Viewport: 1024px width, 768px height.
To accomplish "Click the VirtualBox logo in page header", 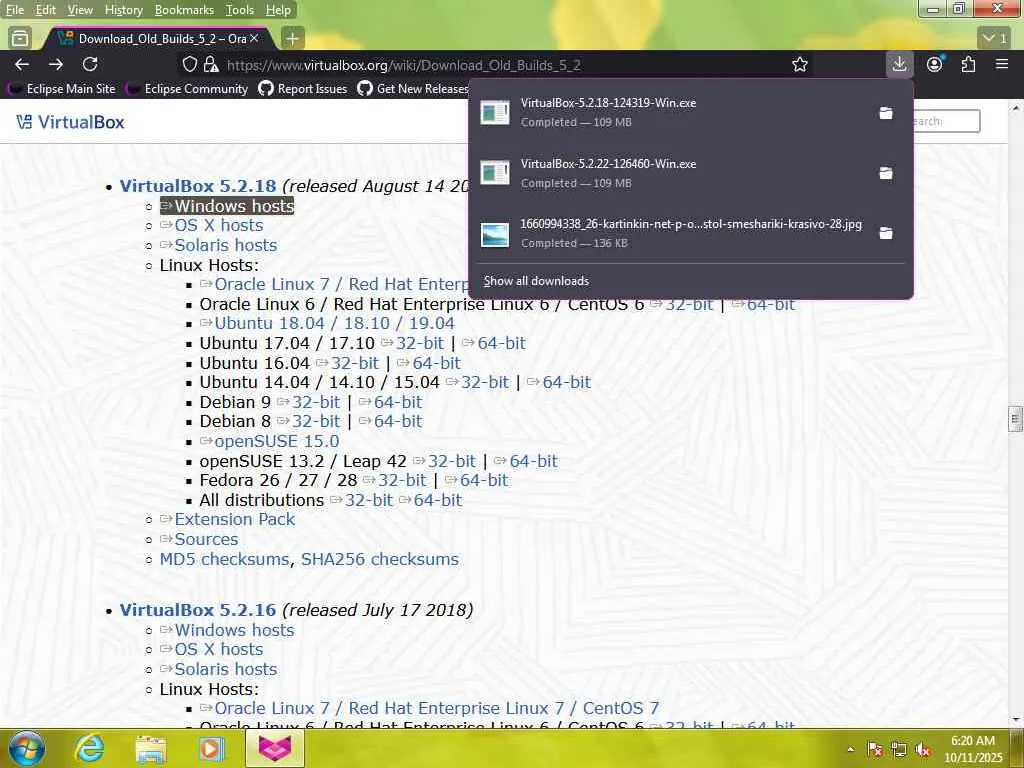I will point(70,122).
